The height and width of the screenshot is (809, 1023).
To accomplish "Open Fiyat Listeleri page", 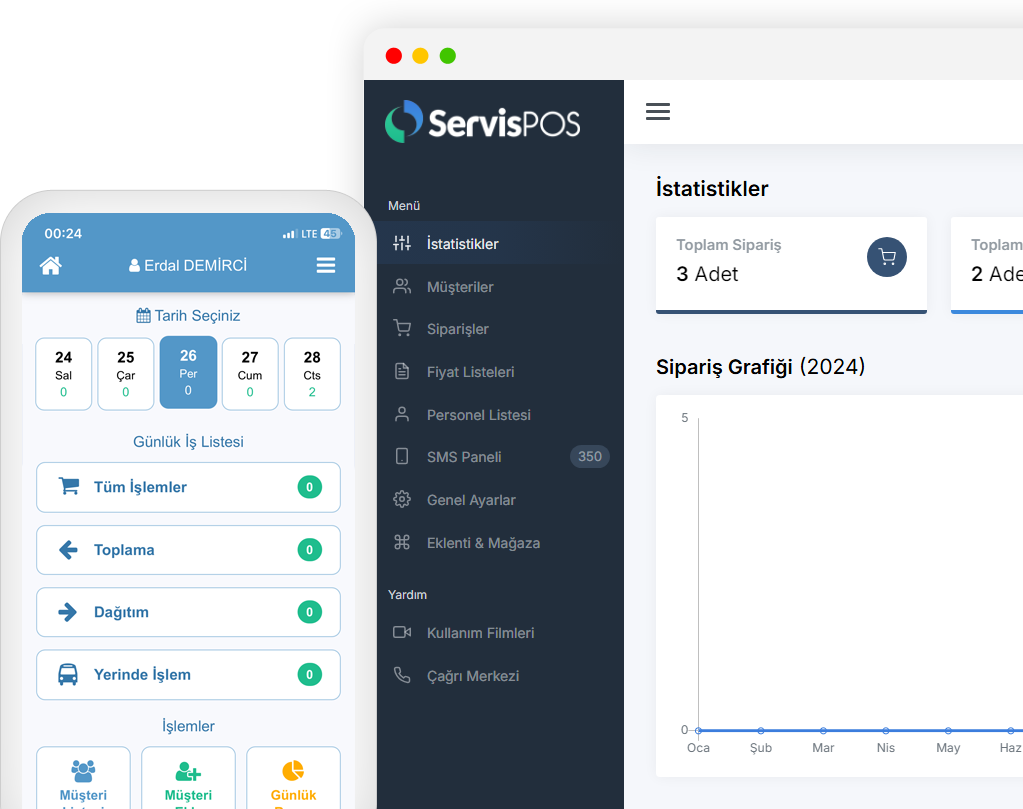I will click(x=470, y=372).
